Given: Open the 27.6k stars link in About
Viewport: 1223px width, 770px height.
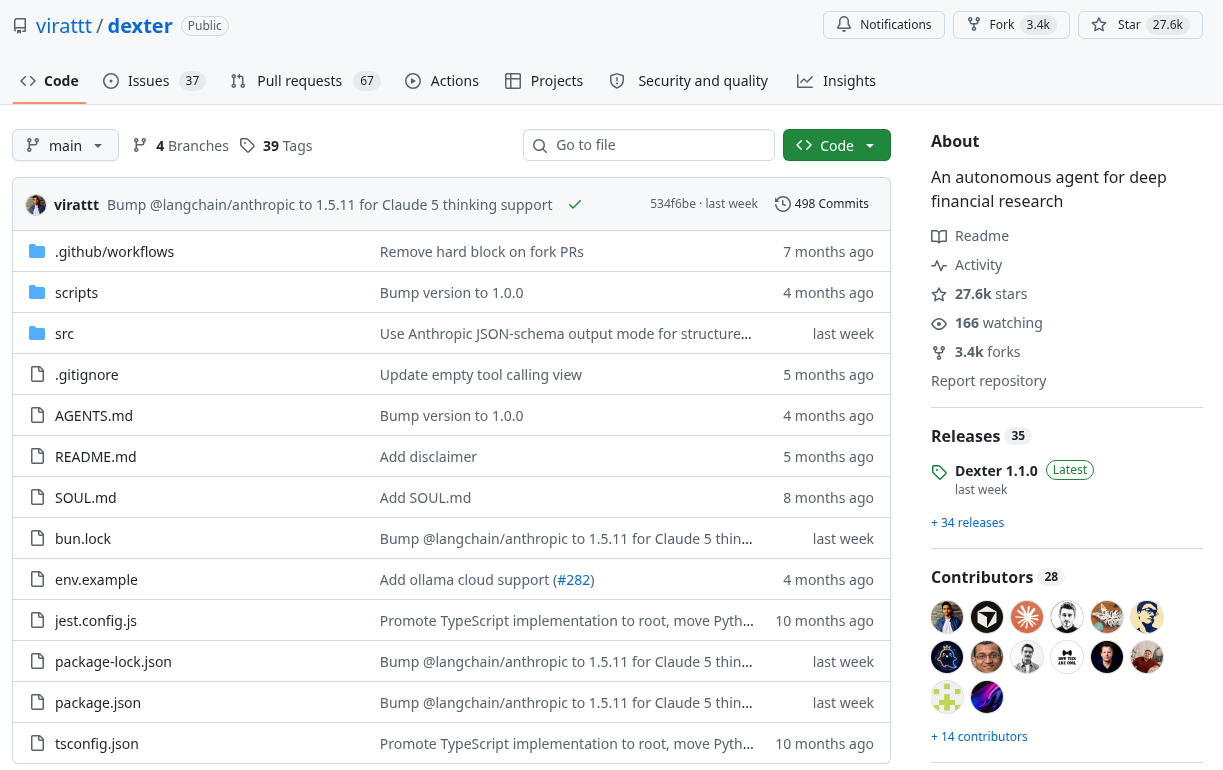Looking at the screenshot, I should 991,294.
